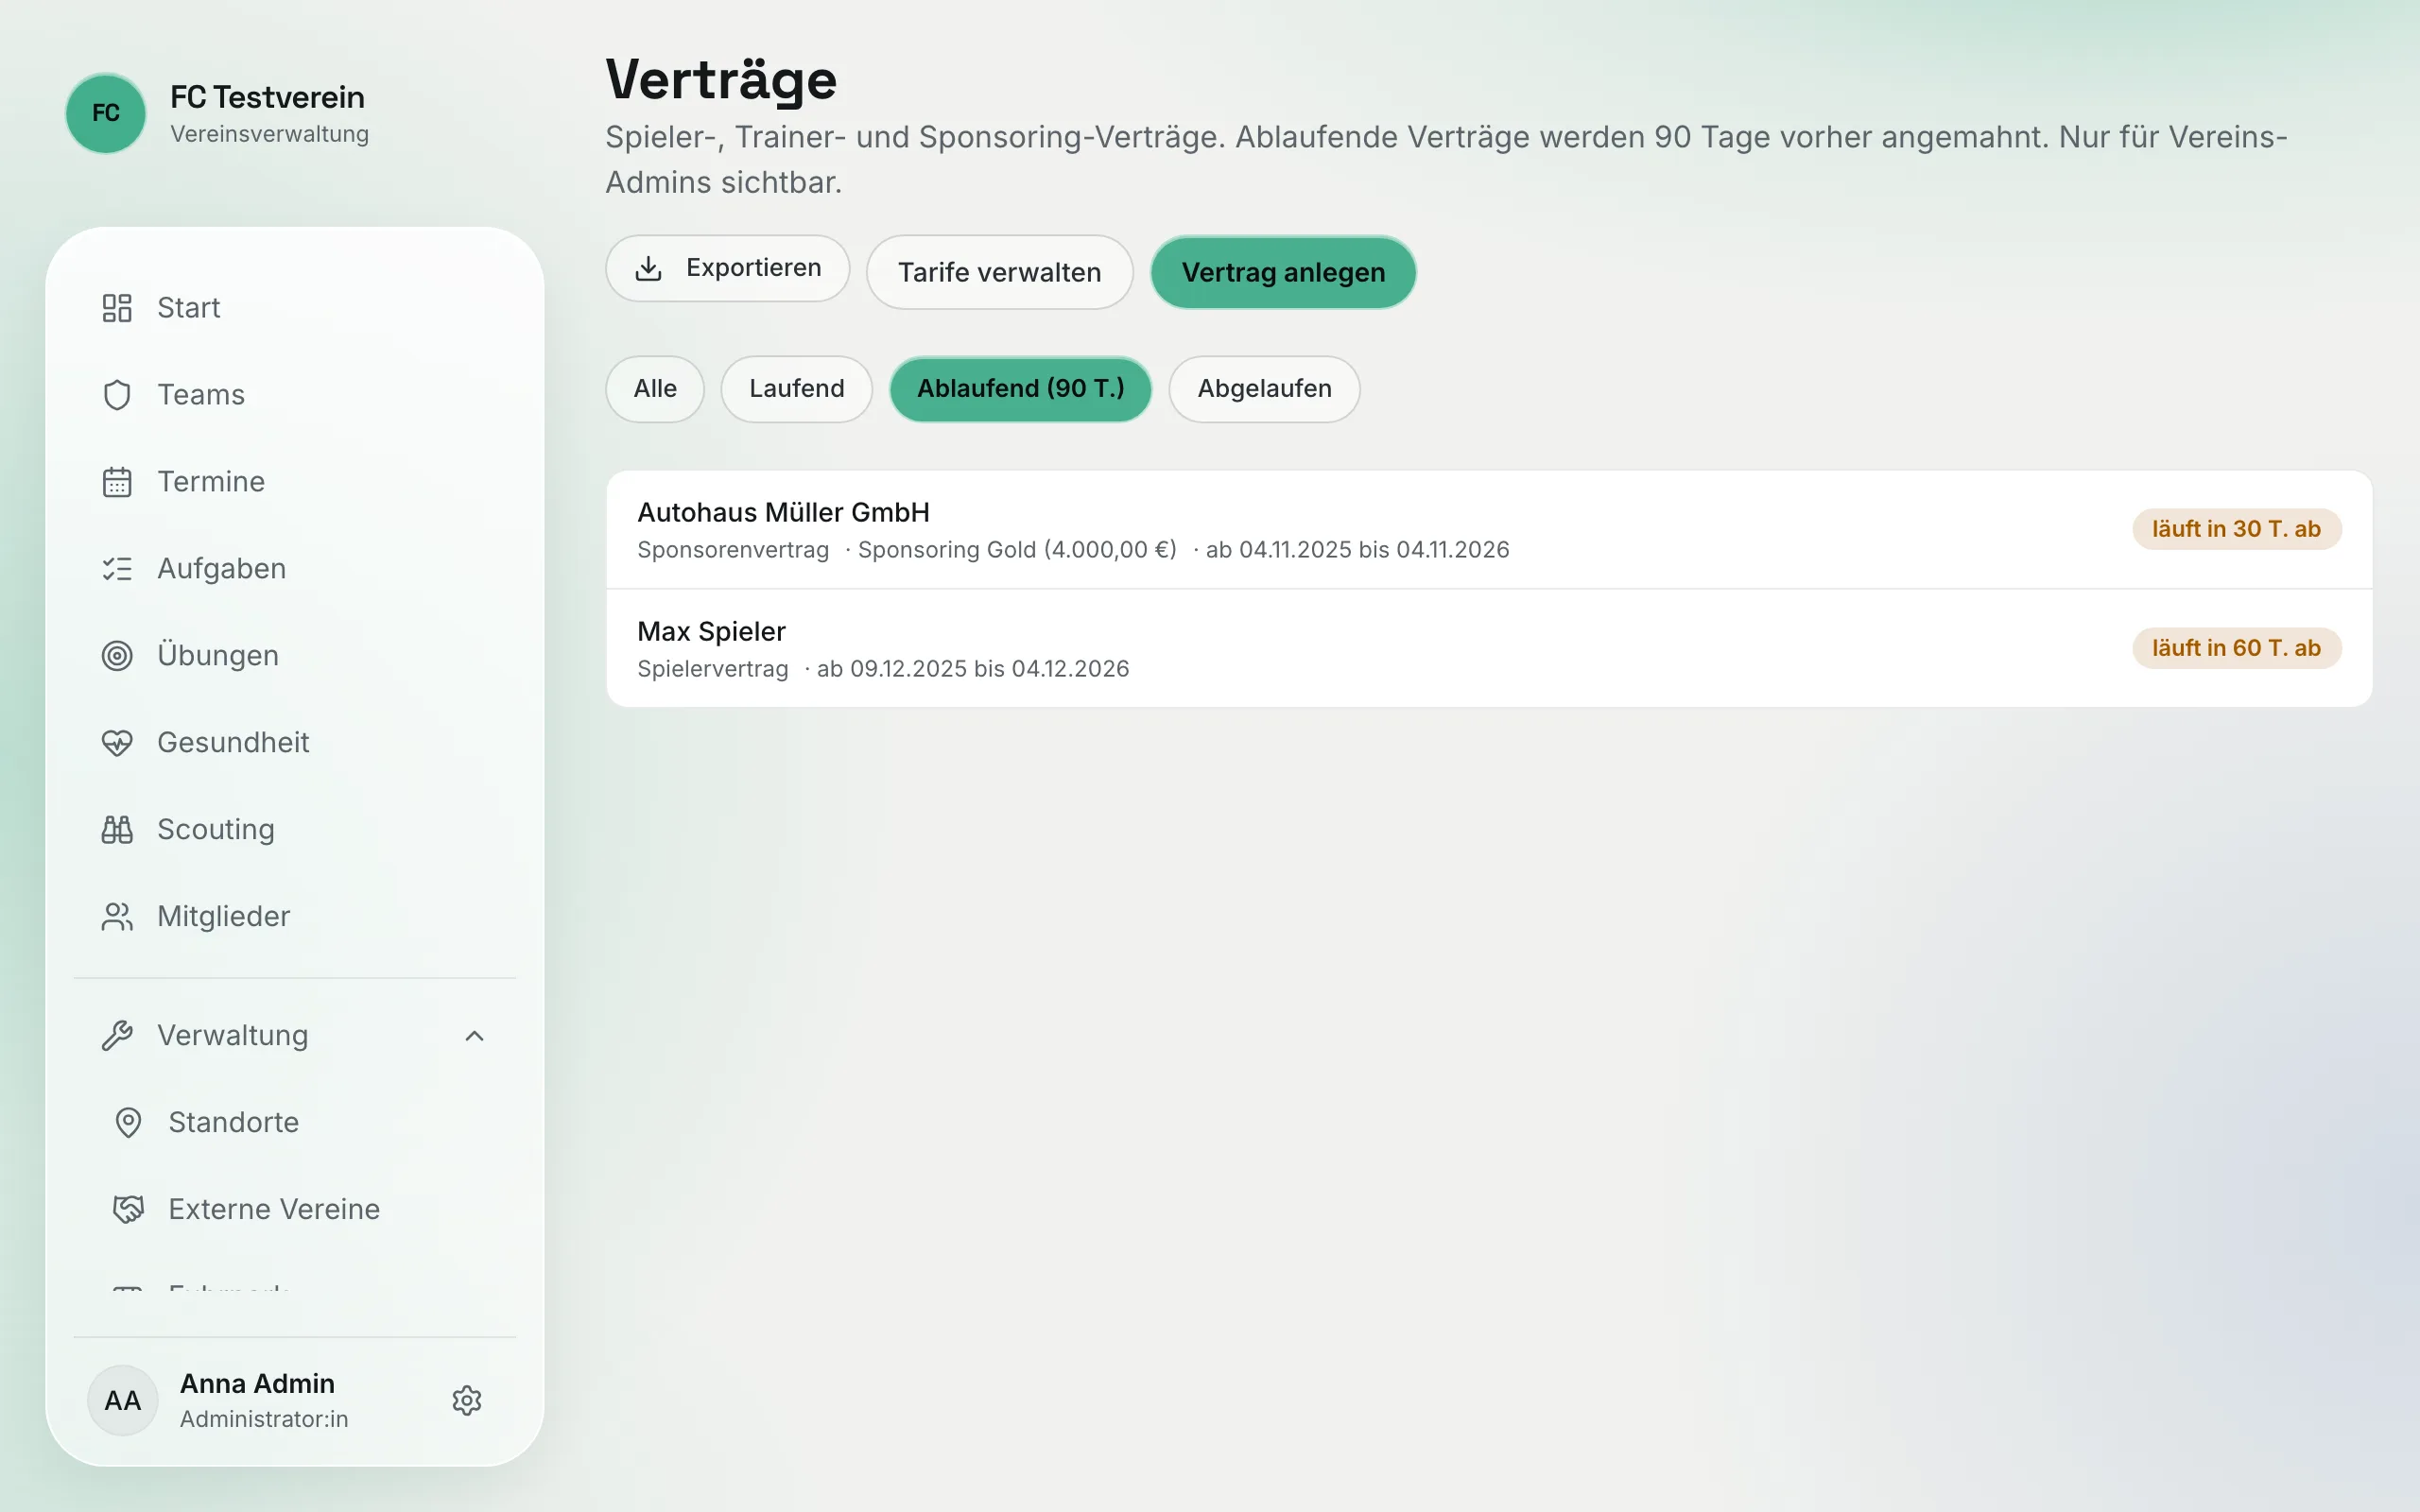
Task: Click the download icon in Exportieren
Action: pos(649,268)
